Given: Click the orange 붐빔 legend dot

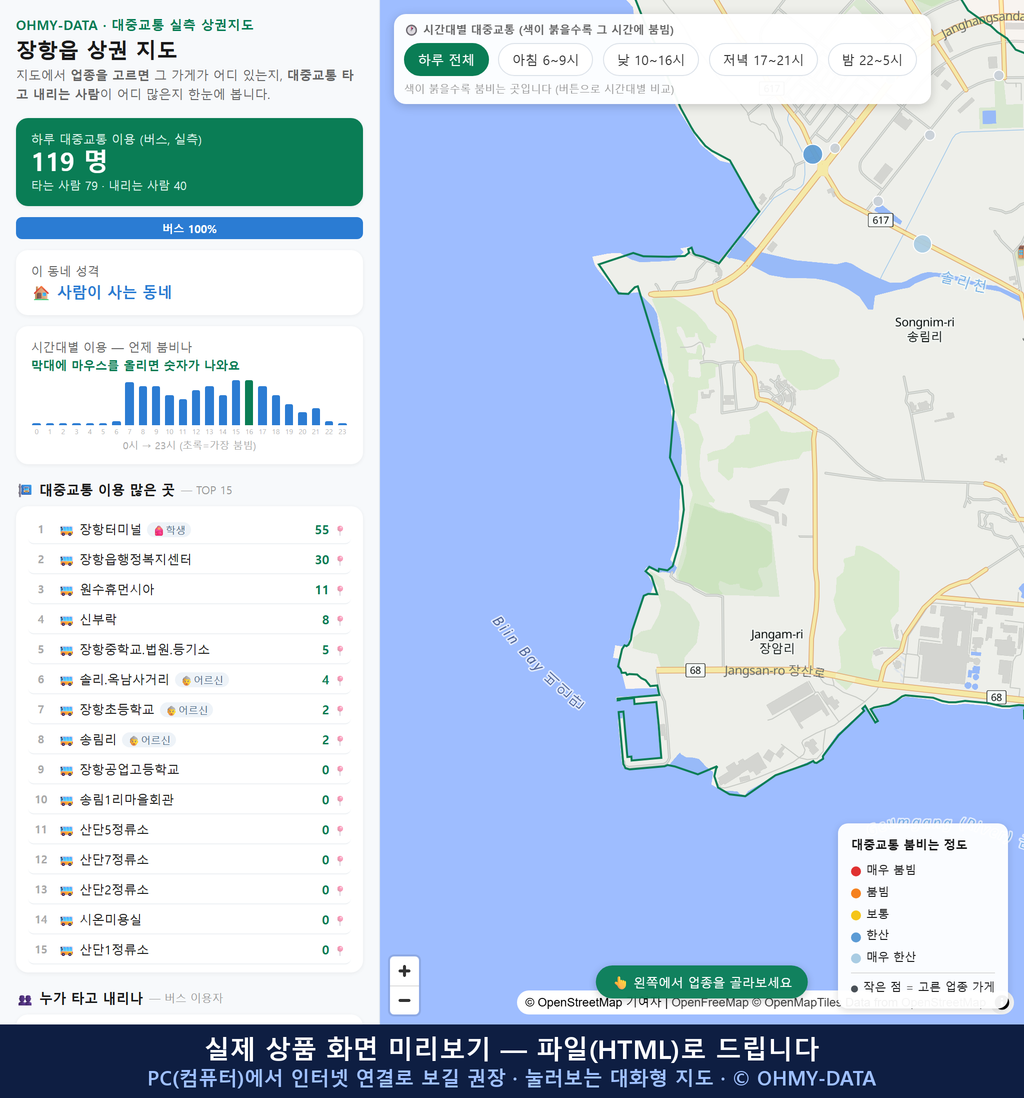Looking at the screenshot, I should pos(855,893).
